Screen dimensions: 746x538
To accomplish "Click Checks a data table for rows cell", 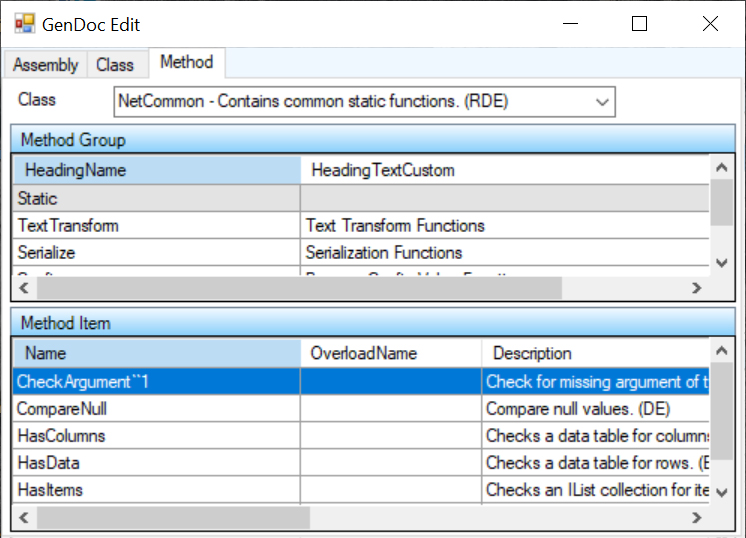I will pos(596,463).
